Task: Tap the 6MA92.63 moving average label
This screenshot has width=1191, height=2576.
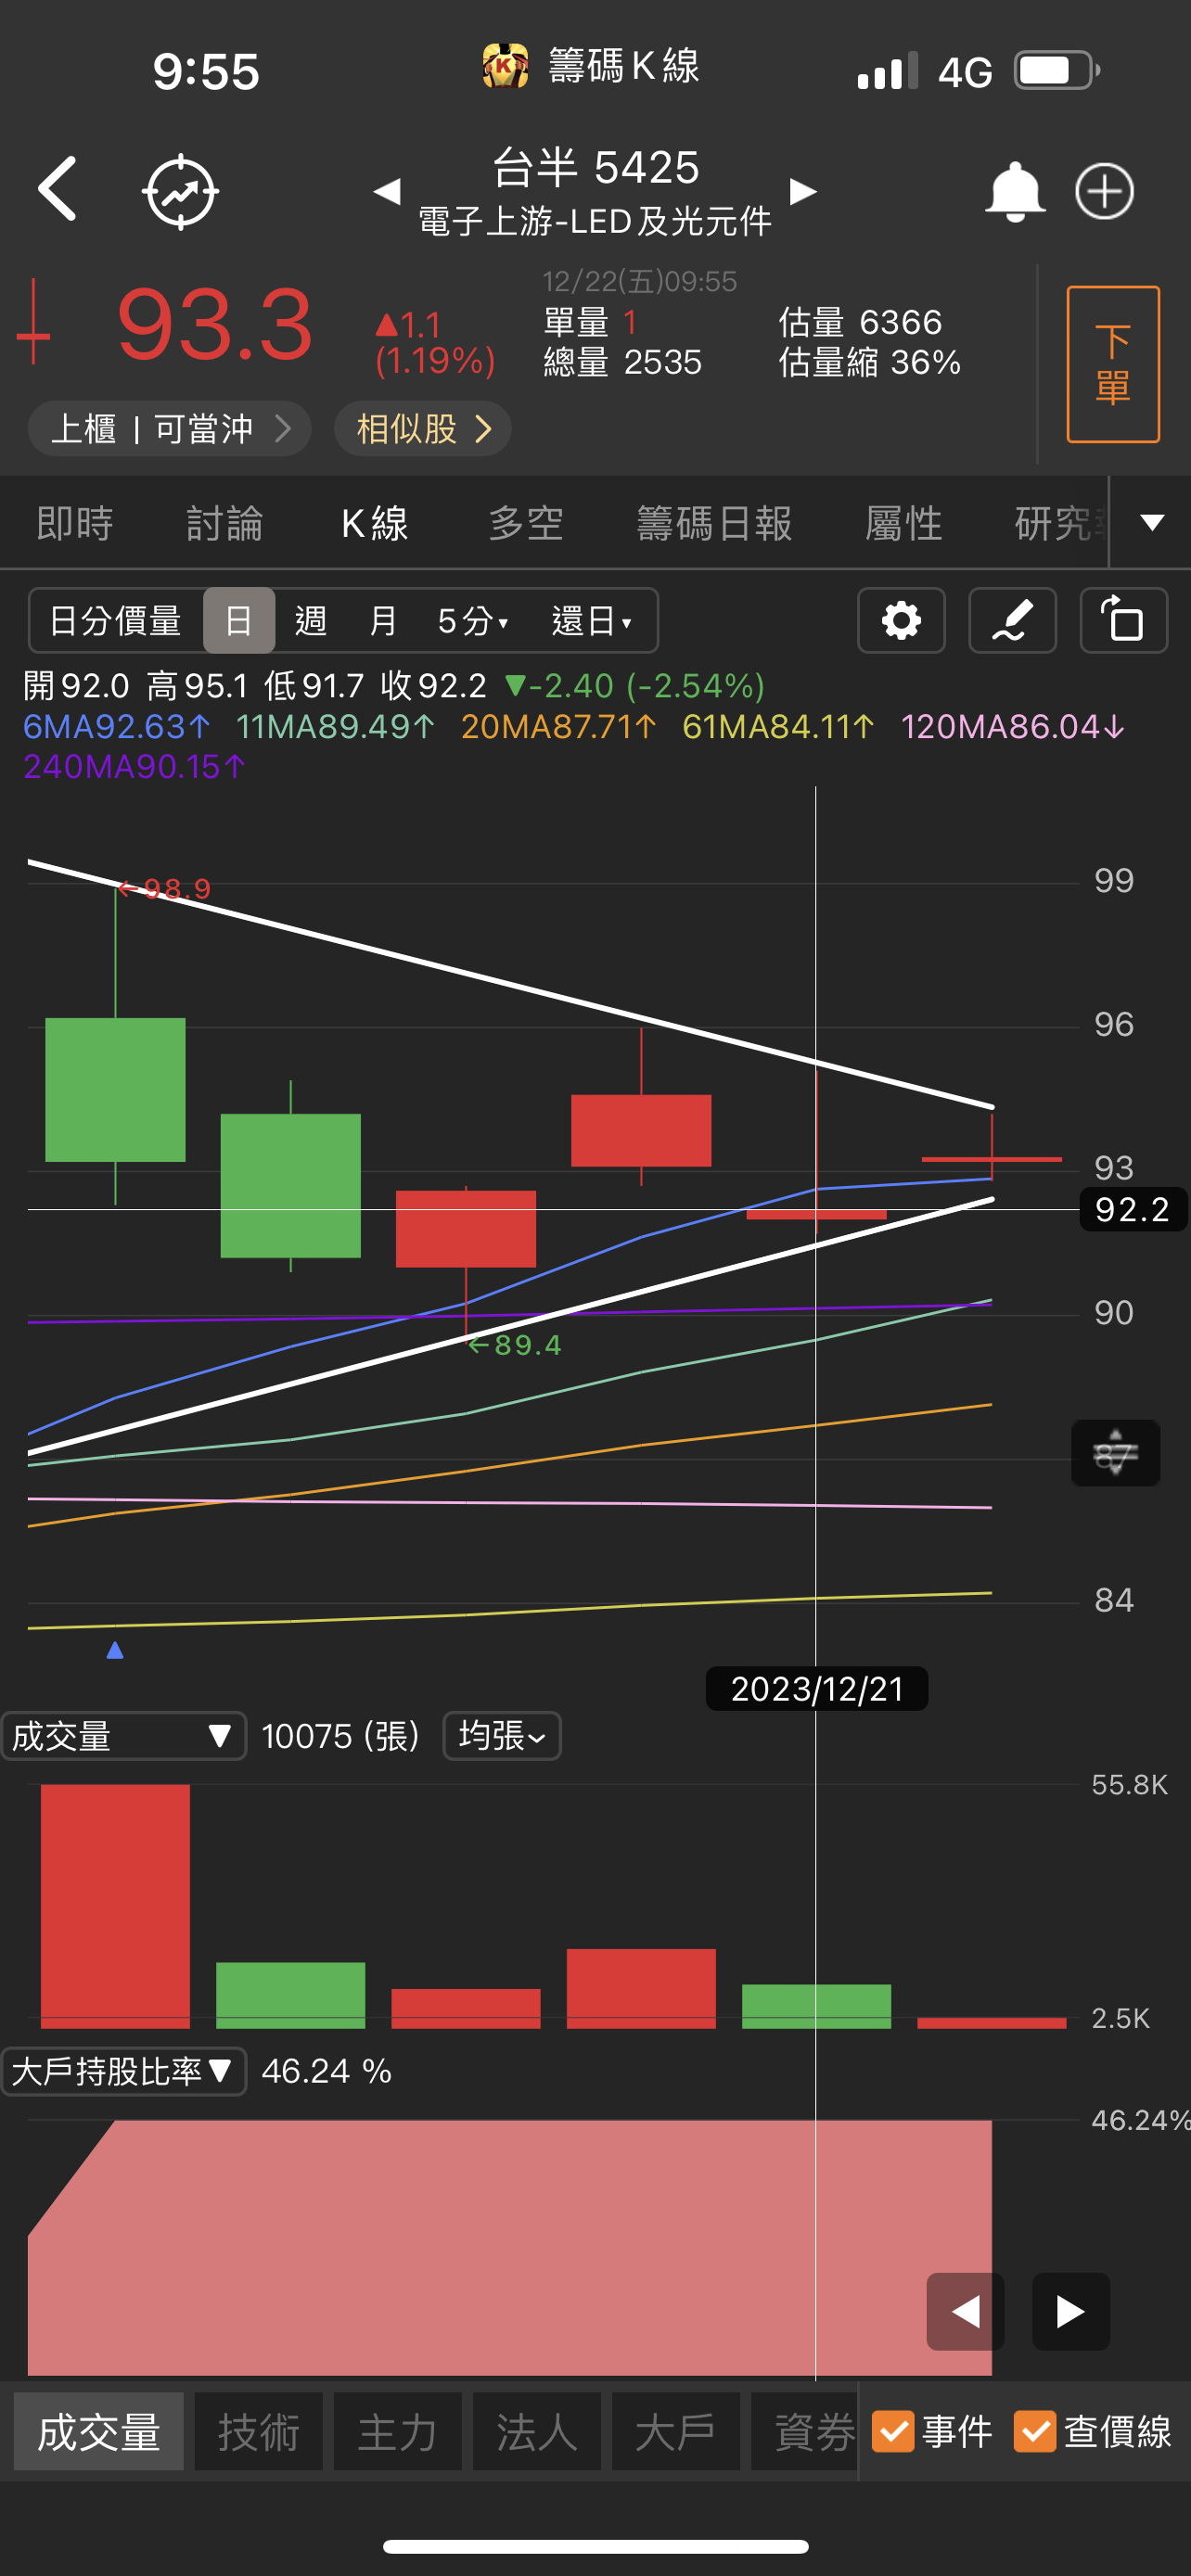Action: click(117, 727)
